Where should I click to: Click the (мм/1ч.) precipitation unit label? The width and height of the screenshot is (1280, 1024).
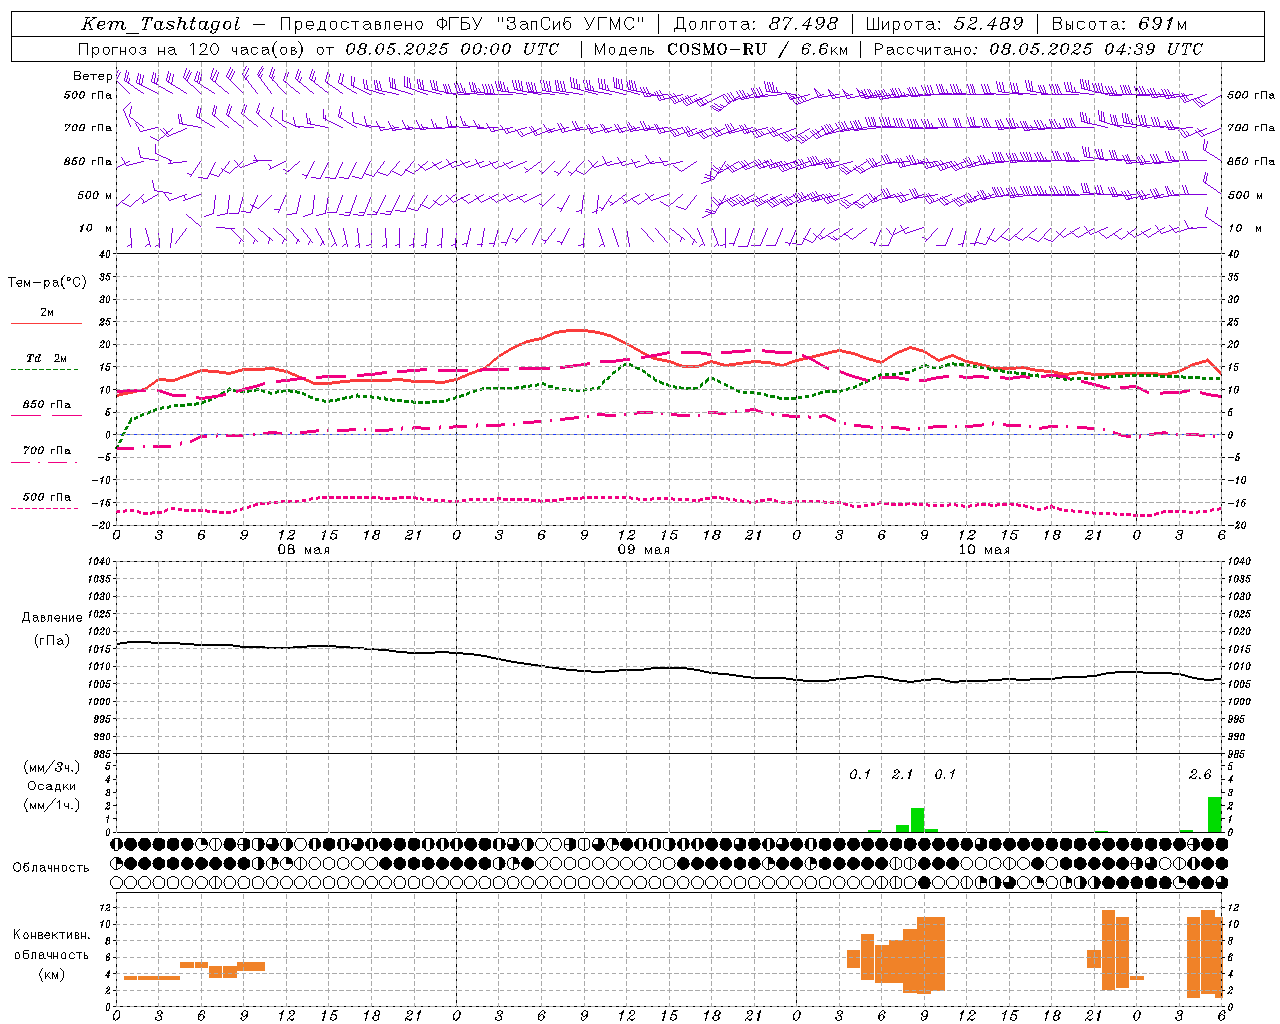(x=52, y=805)
